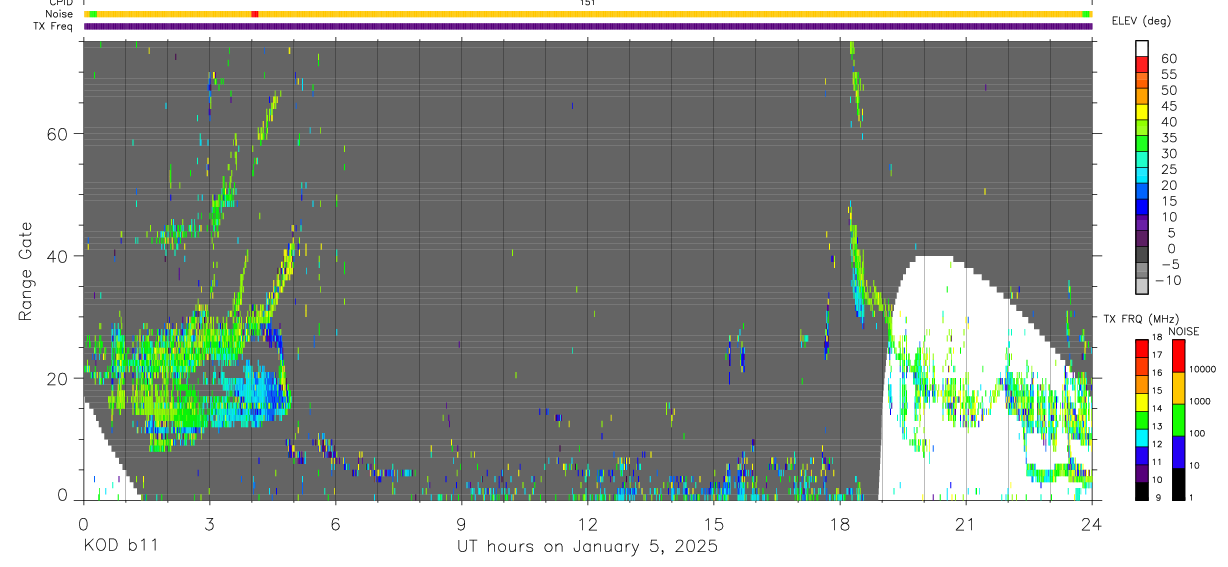
Task: Click the red 55–60 segment of ELEV color bar
Action: point(1142,66)
